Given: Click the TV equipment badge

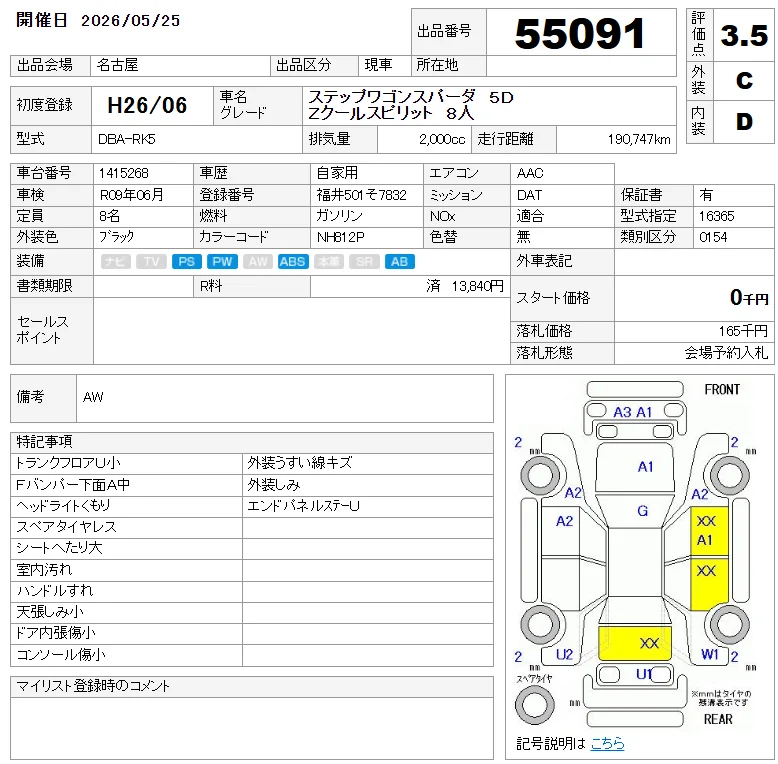Looking at the screenshot, I should point(151,261).
